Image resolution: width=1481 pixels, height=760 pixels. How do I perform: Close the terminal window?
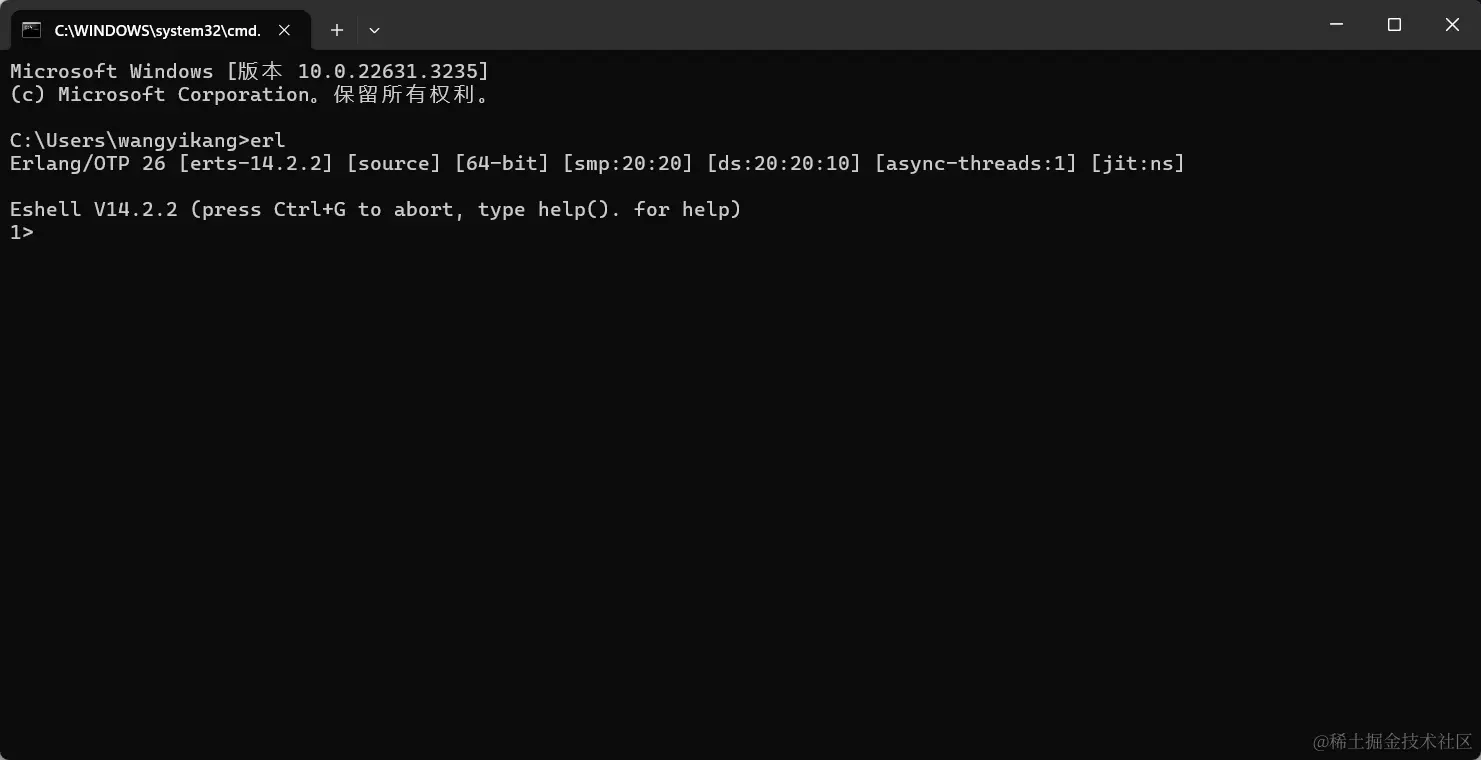(x=1452, y=25)
